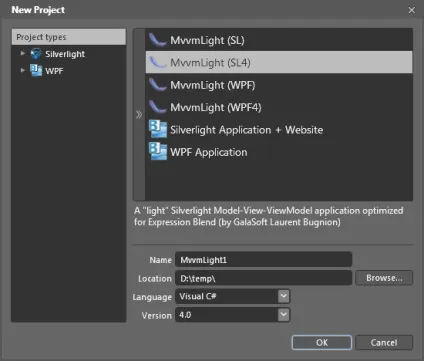Click the Location input field

pos(263,278)
